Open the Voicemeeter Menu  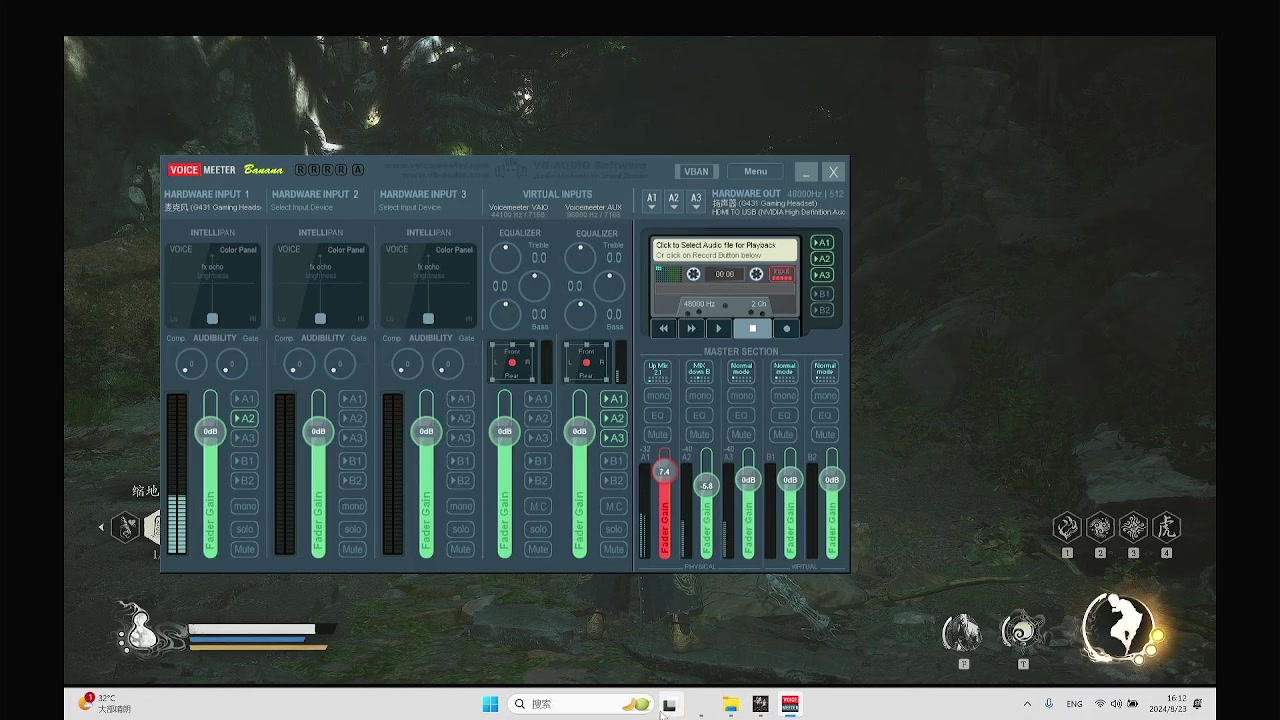click(756, 172)
